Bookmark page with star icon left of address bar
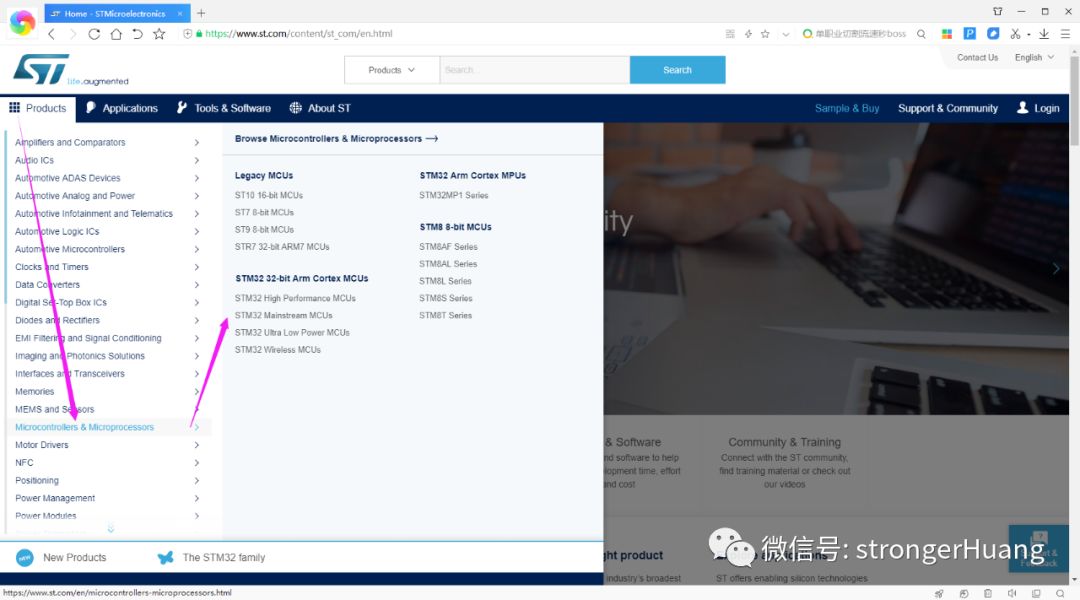This screenshot has width=1080, height=600. coord(159,34)
